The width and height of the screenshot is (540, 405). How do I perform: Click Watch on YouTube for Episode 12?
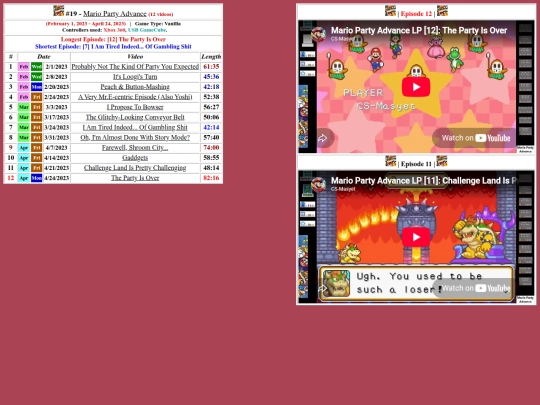(476, 138)
